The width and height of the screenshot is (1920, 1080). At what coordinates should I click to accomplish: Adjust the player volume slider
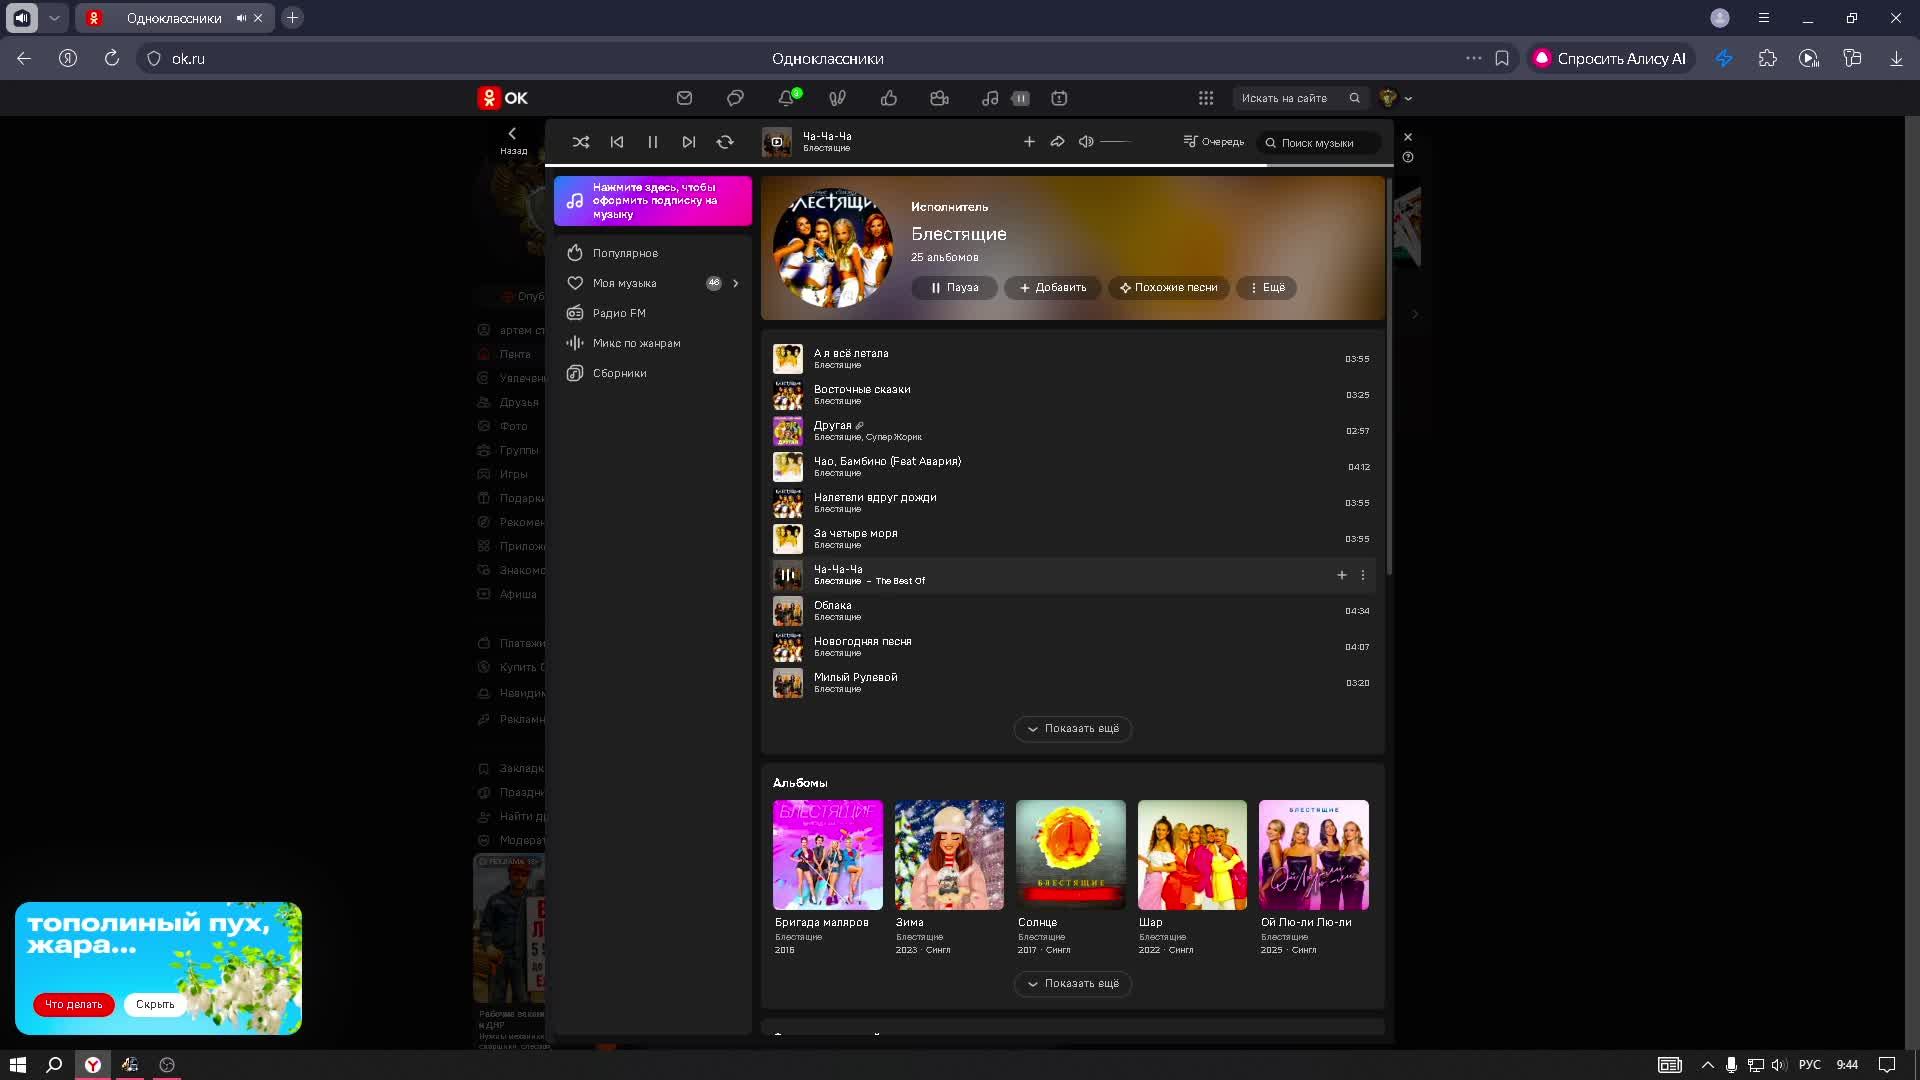pyautogui.click(x=1117, y=142)
